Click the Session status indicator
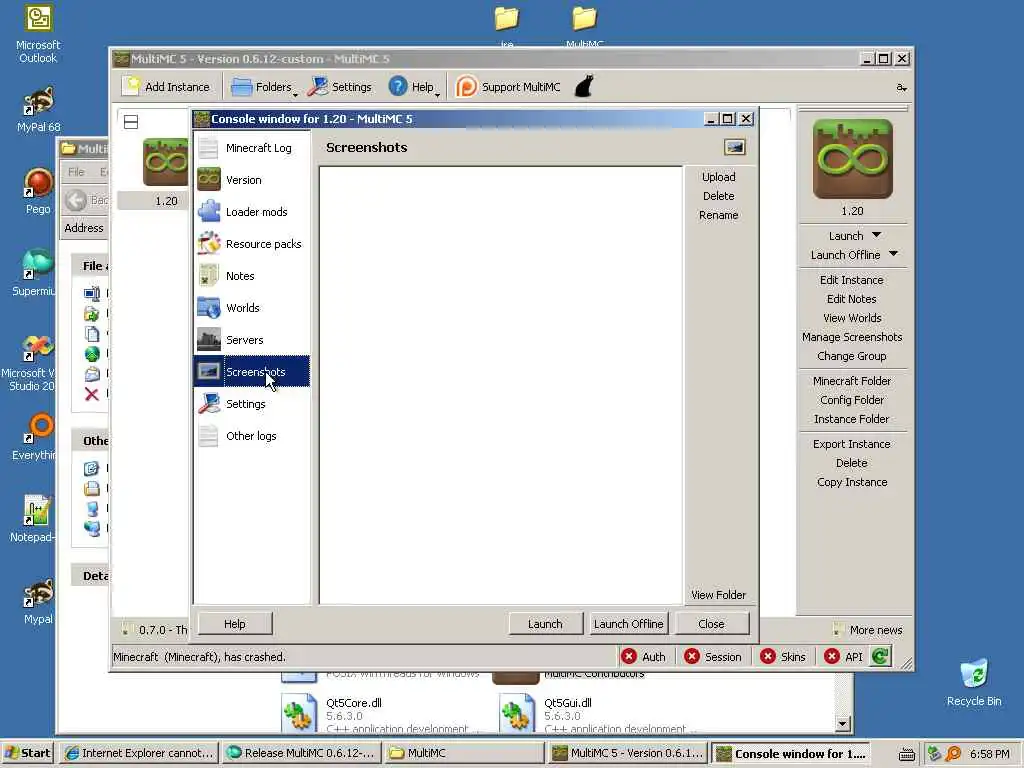Viewport: 1024px width, 768px height. pos(713,657)
